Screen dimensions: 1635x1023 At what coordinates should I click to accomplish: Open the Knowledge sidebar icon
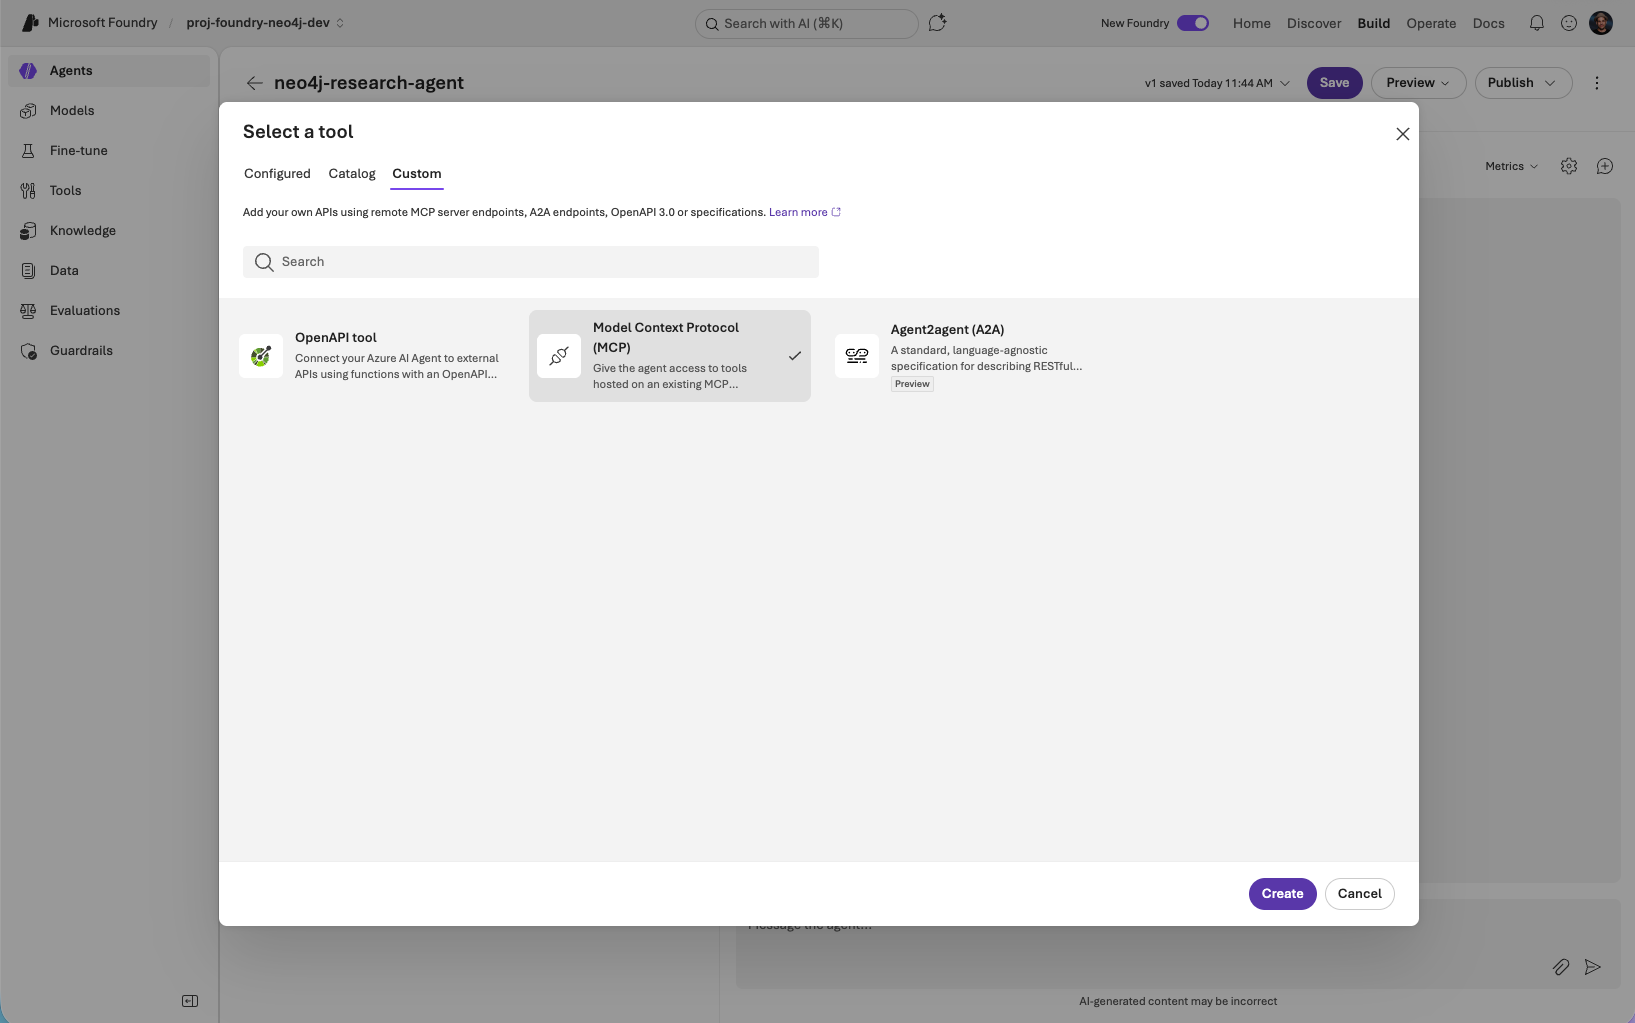[28, 230]
